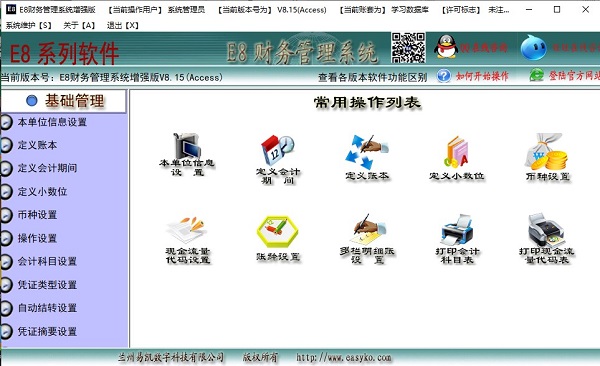Open 打印会计科目表 printer icon
The width and height of the screenshot is (600, 366).
pyautogui.click(x=457, y=230)
